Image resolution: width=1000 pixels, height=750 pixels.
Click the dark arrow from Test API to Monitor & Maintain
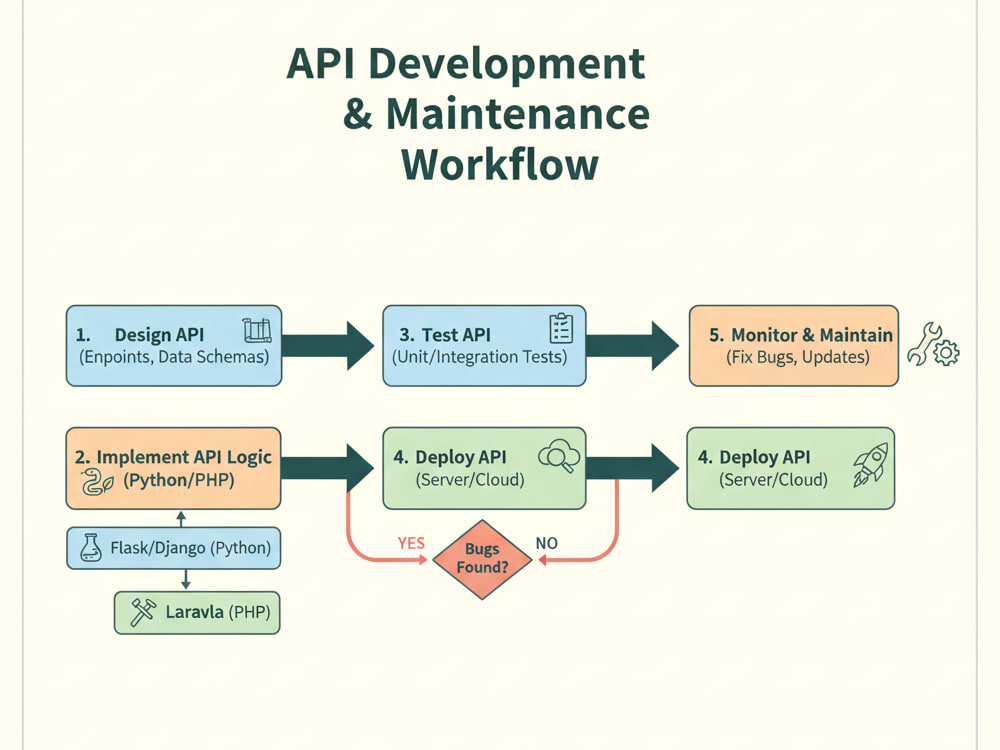(633, 346)
